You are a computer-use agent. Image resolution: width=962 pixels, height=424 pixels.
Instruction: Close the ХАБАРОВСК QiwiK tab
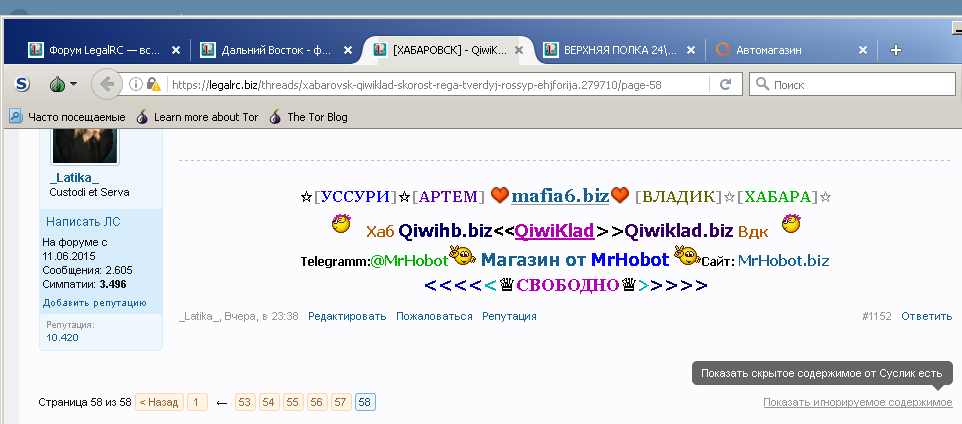click(x=519, y=50)
